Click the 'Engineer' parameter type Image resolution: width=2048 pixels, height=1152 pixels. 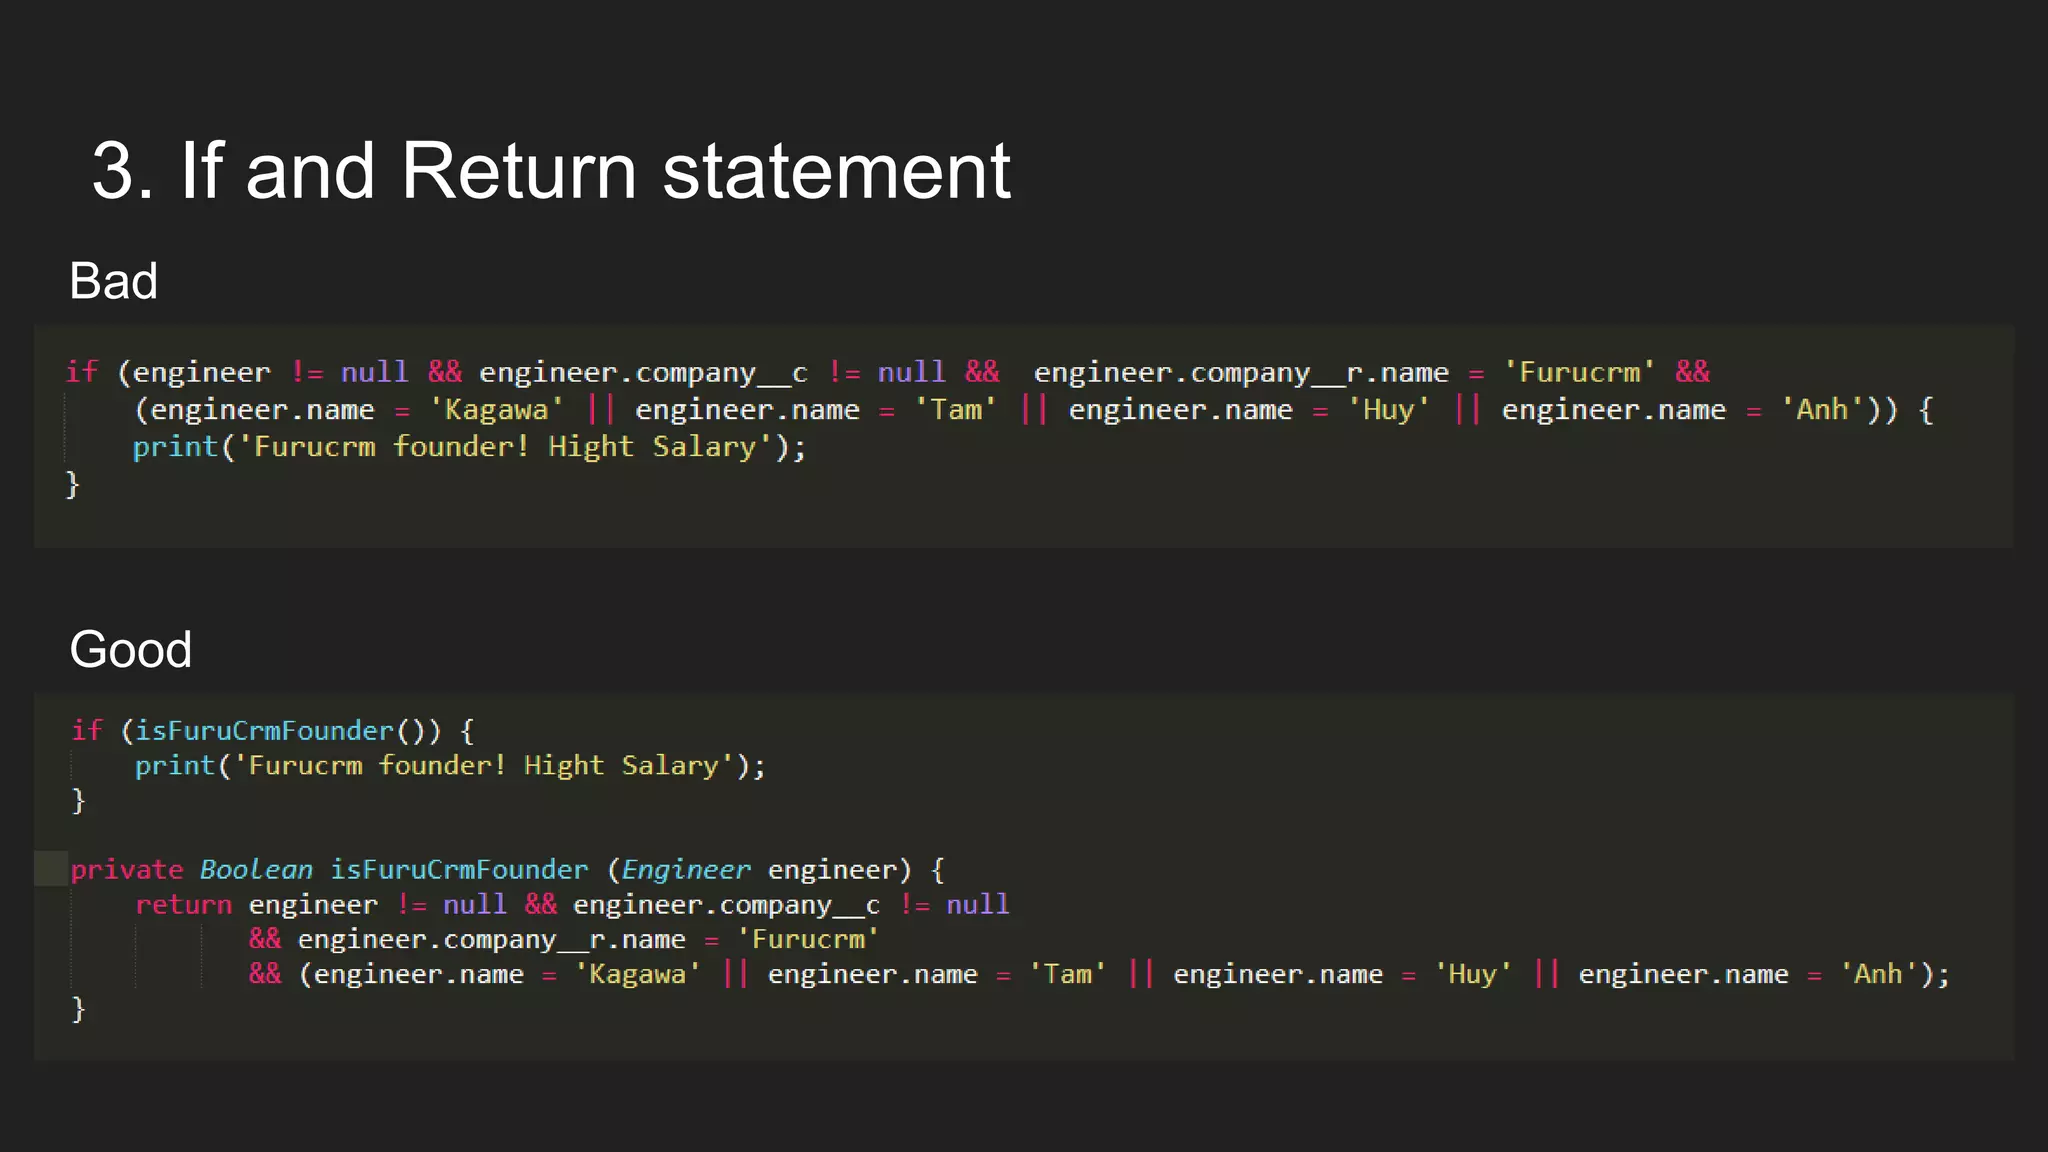686,869
